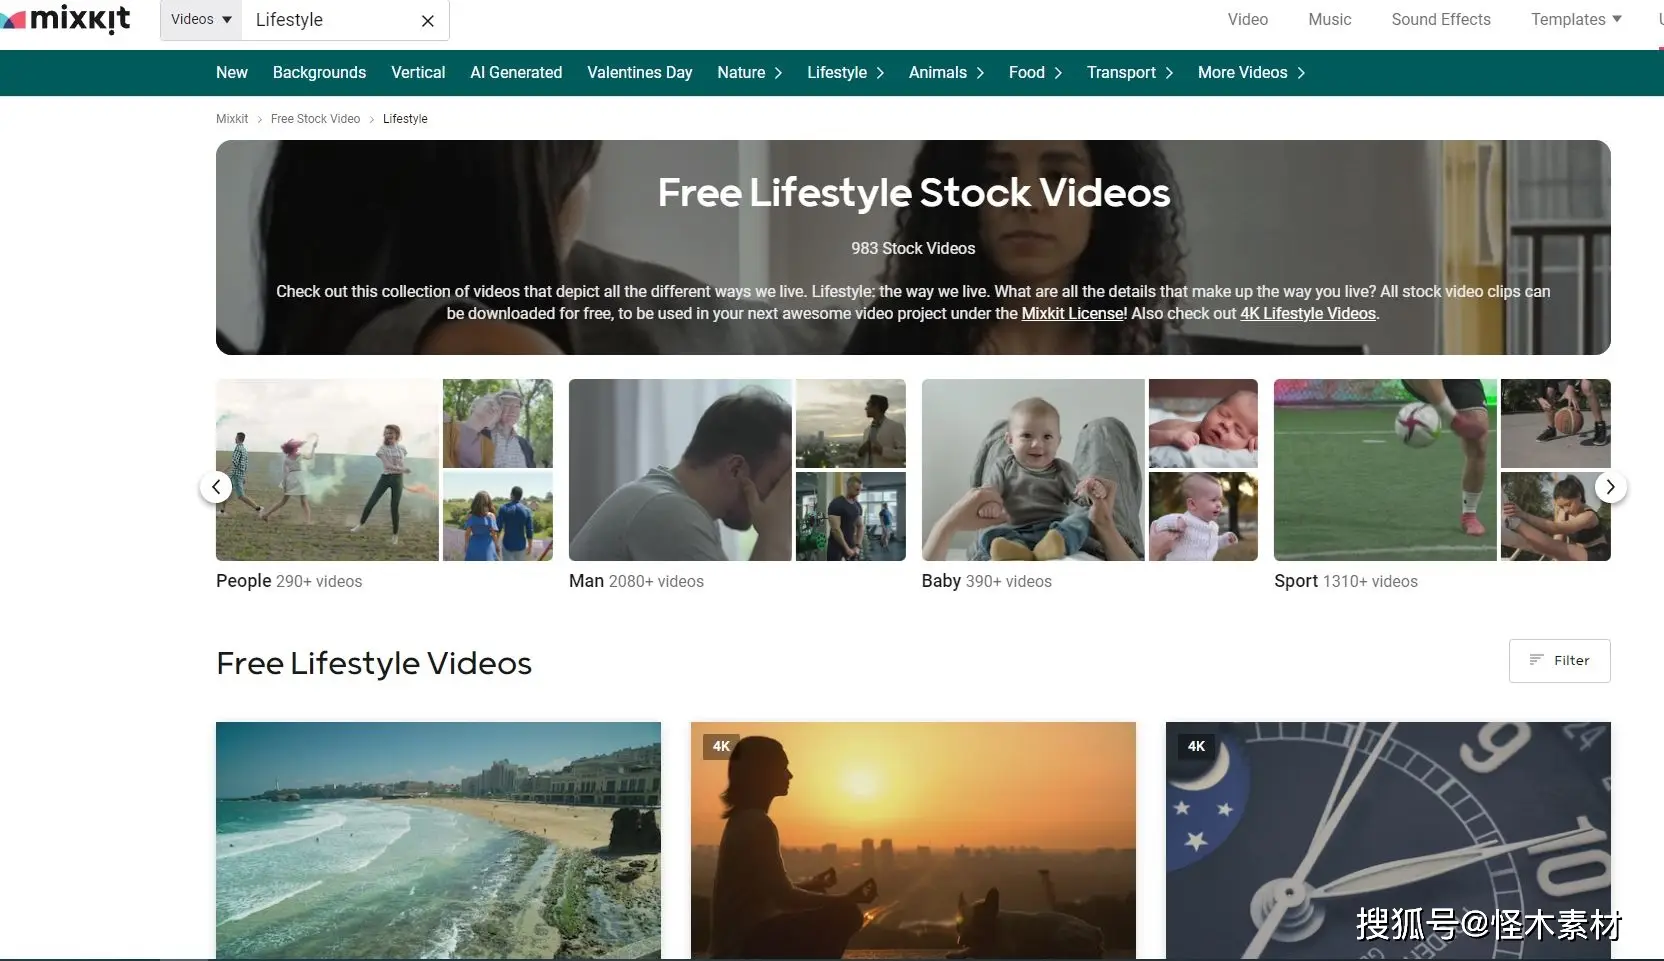The image size is (1664, 961).
Task: Open the elderly couple thumbnail in People
Action: click(x=497, y=423)
